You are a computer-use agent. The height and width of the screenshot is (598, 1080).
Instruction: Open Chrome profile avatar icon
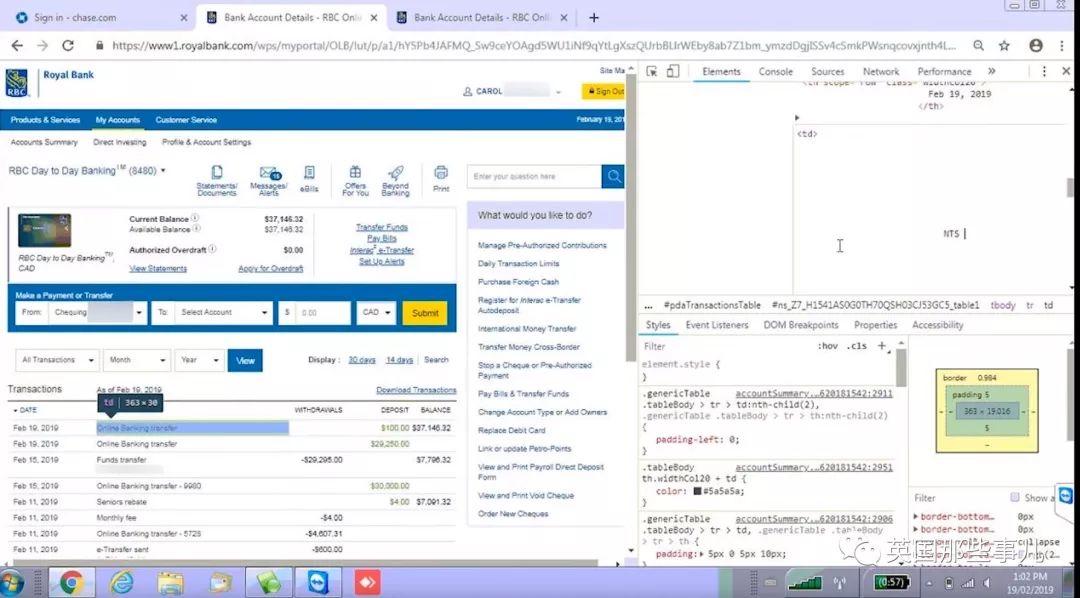pos(1035,45)
